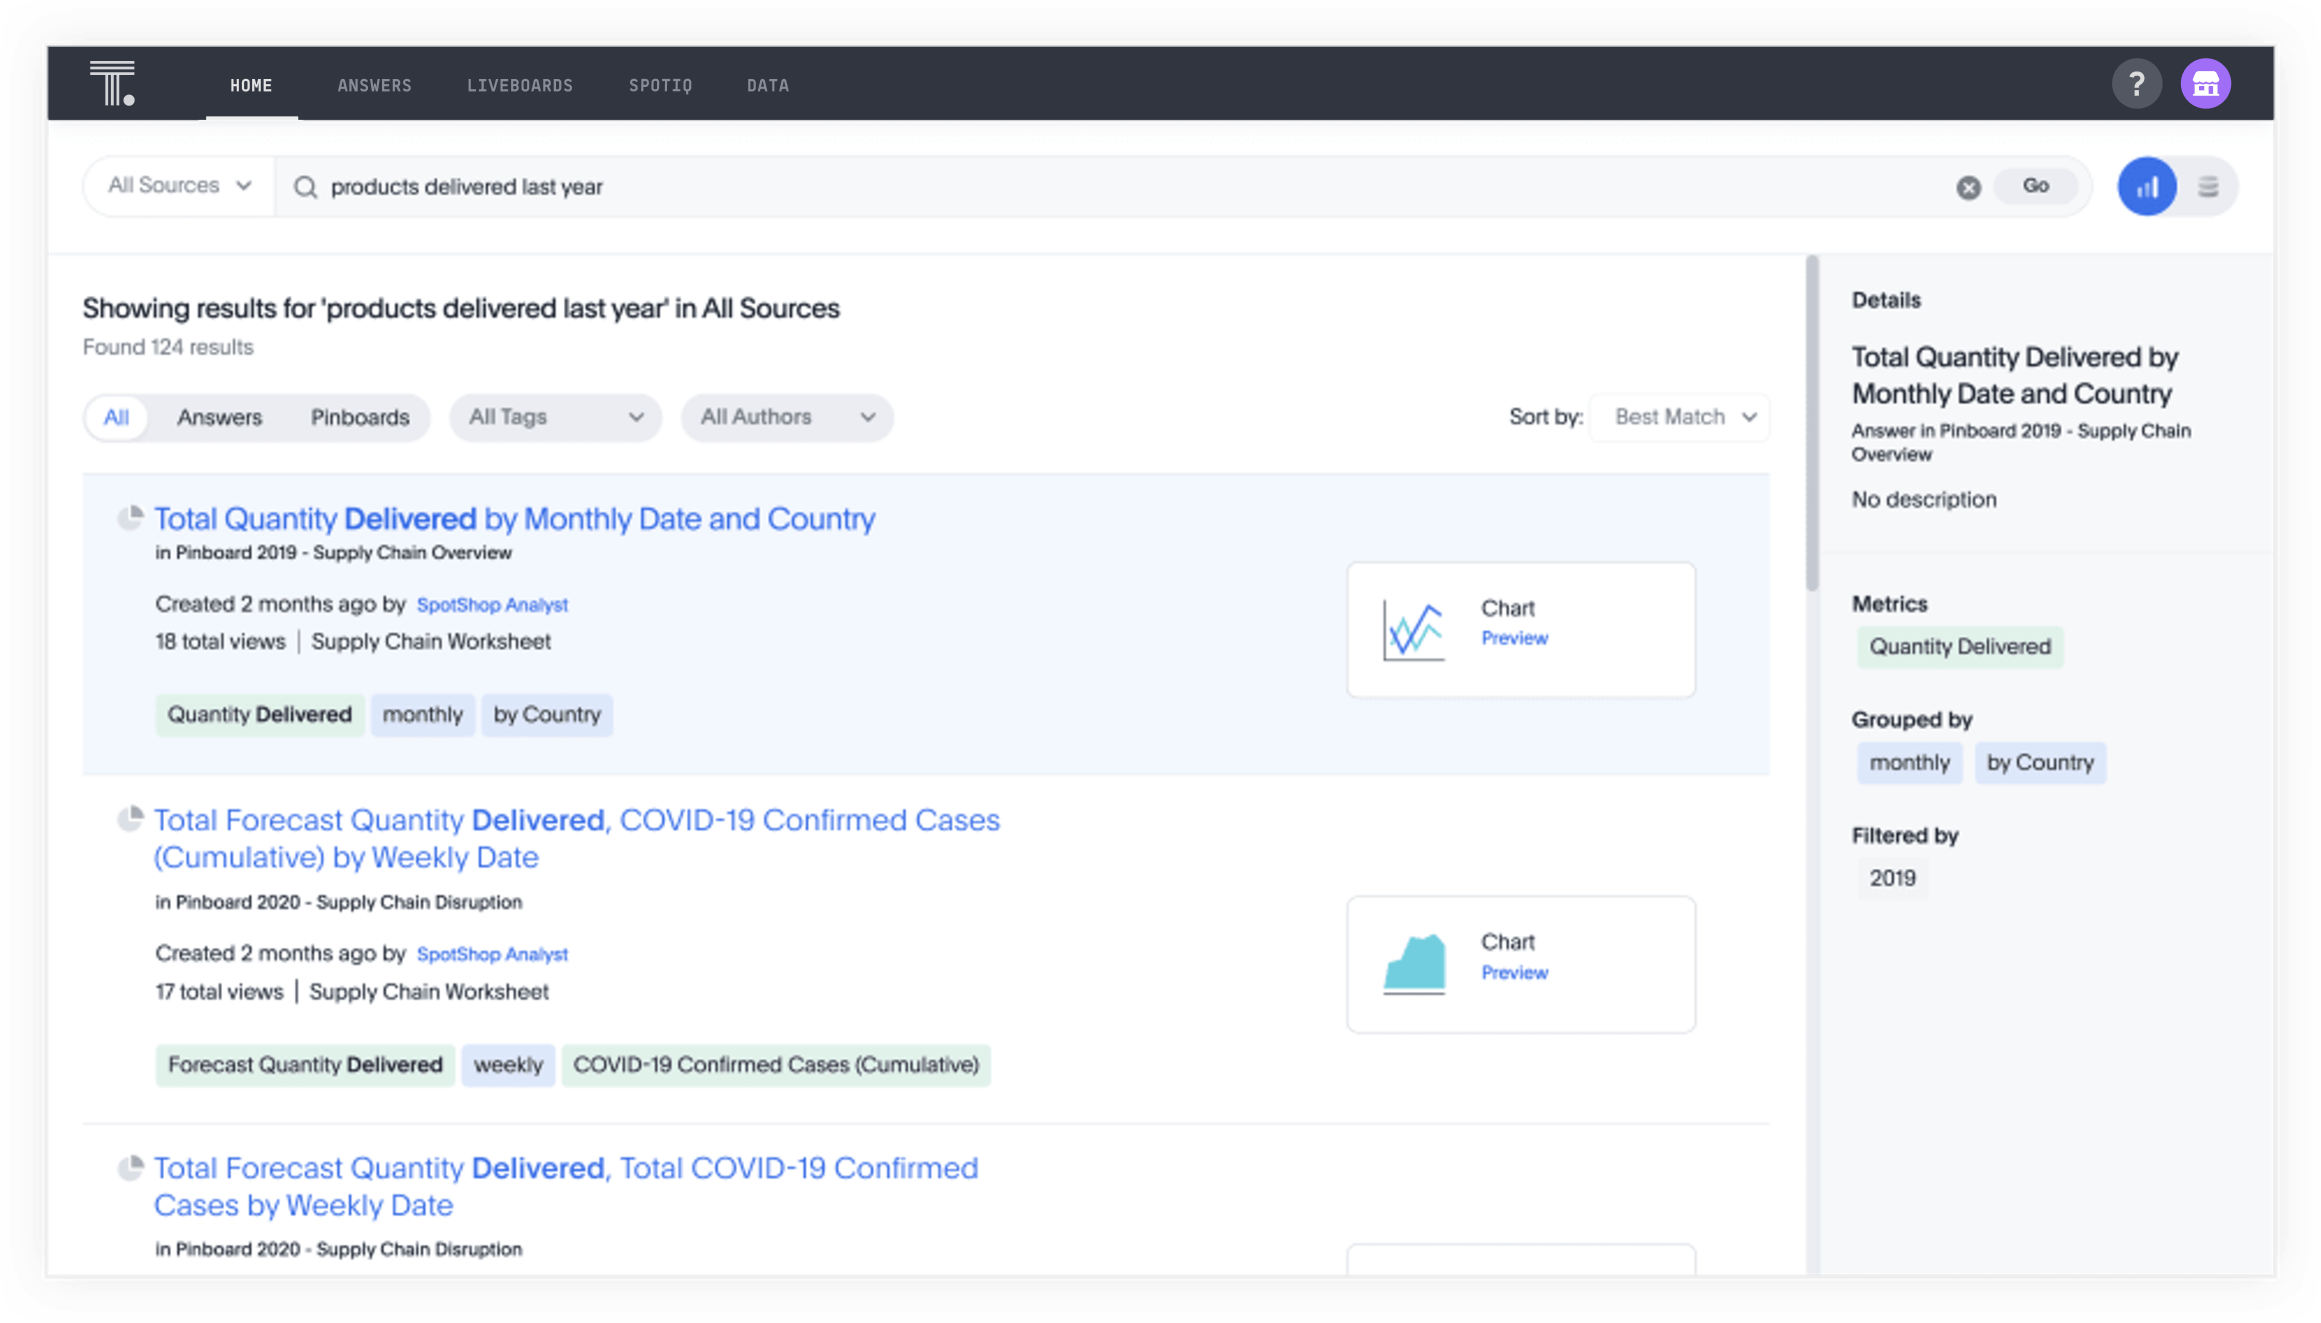The image size is (2321, 1323).
Task: Click the magnifying glass search icon
Action: click(x=306, y=187)
